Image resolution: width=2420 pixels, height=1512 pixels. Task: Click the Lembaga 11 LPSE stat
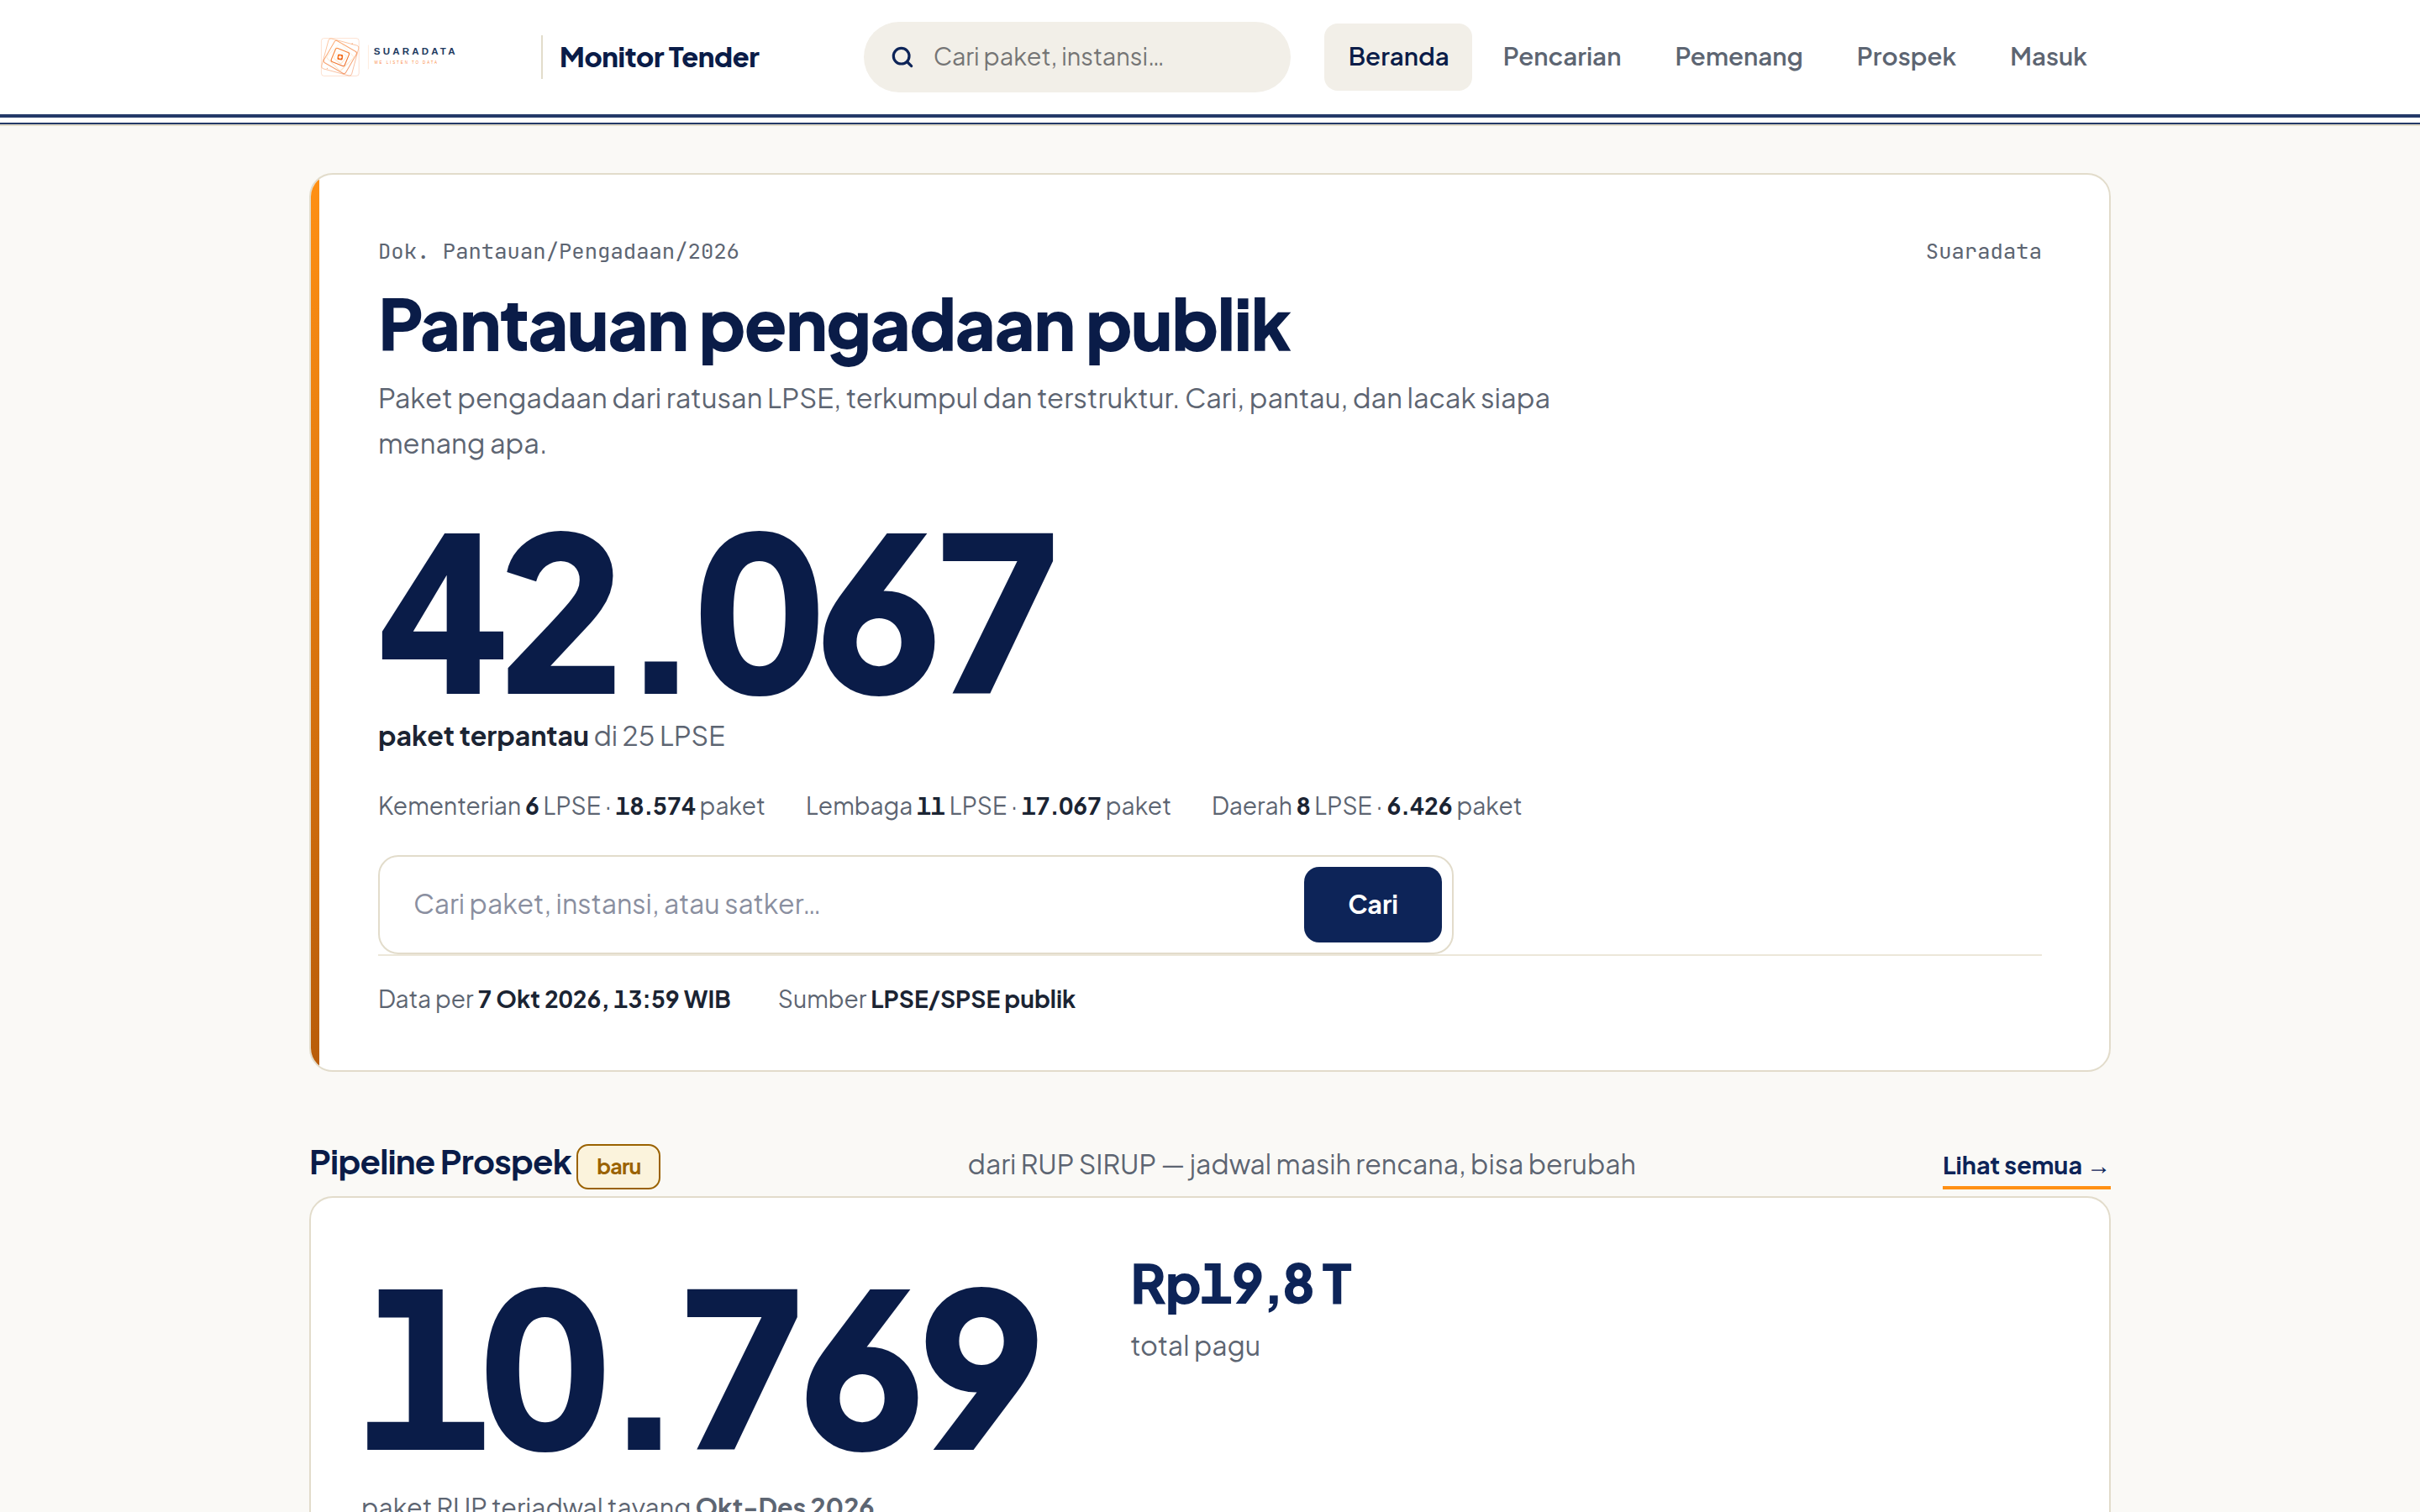pyautogui.click(x=988, y=806)
